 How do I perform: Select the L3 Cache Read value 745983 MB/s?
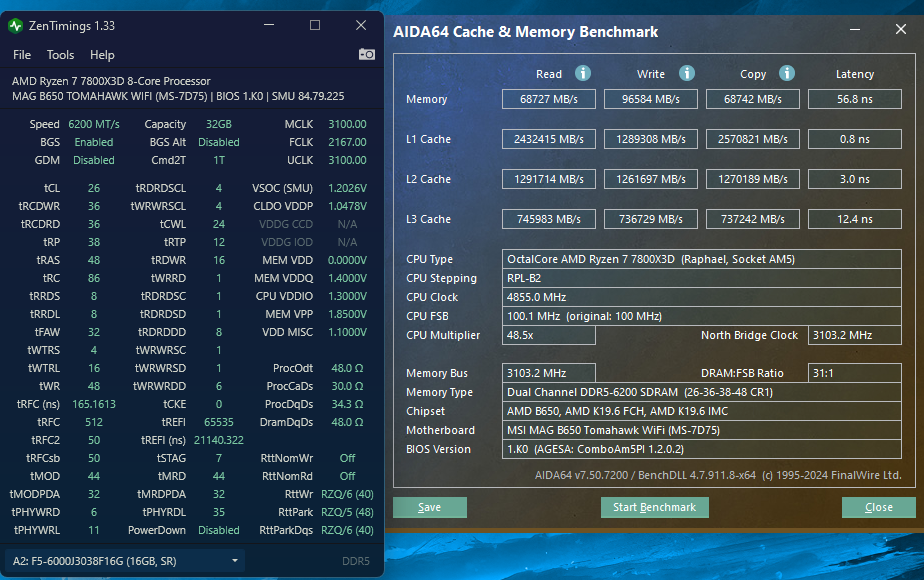[x=549, y=219]
